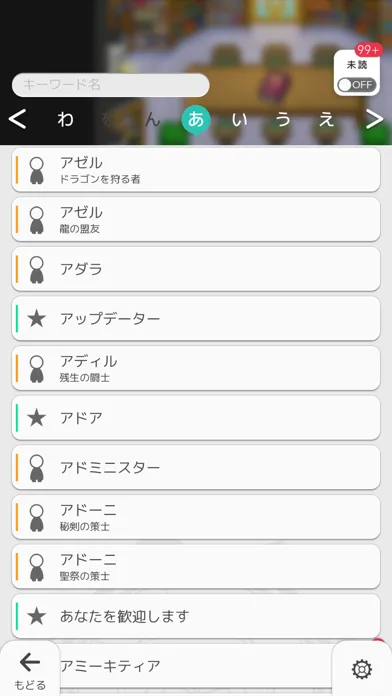The height and width of the screenshot is (696, 392).
Task: Select the え kana tab
Action: [x=327, y=119]
